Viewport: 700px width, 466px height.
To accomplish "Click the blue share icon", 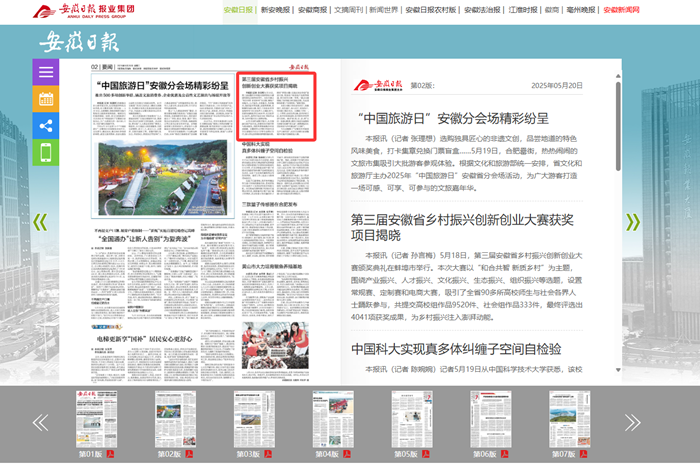I will pos(45,126).
